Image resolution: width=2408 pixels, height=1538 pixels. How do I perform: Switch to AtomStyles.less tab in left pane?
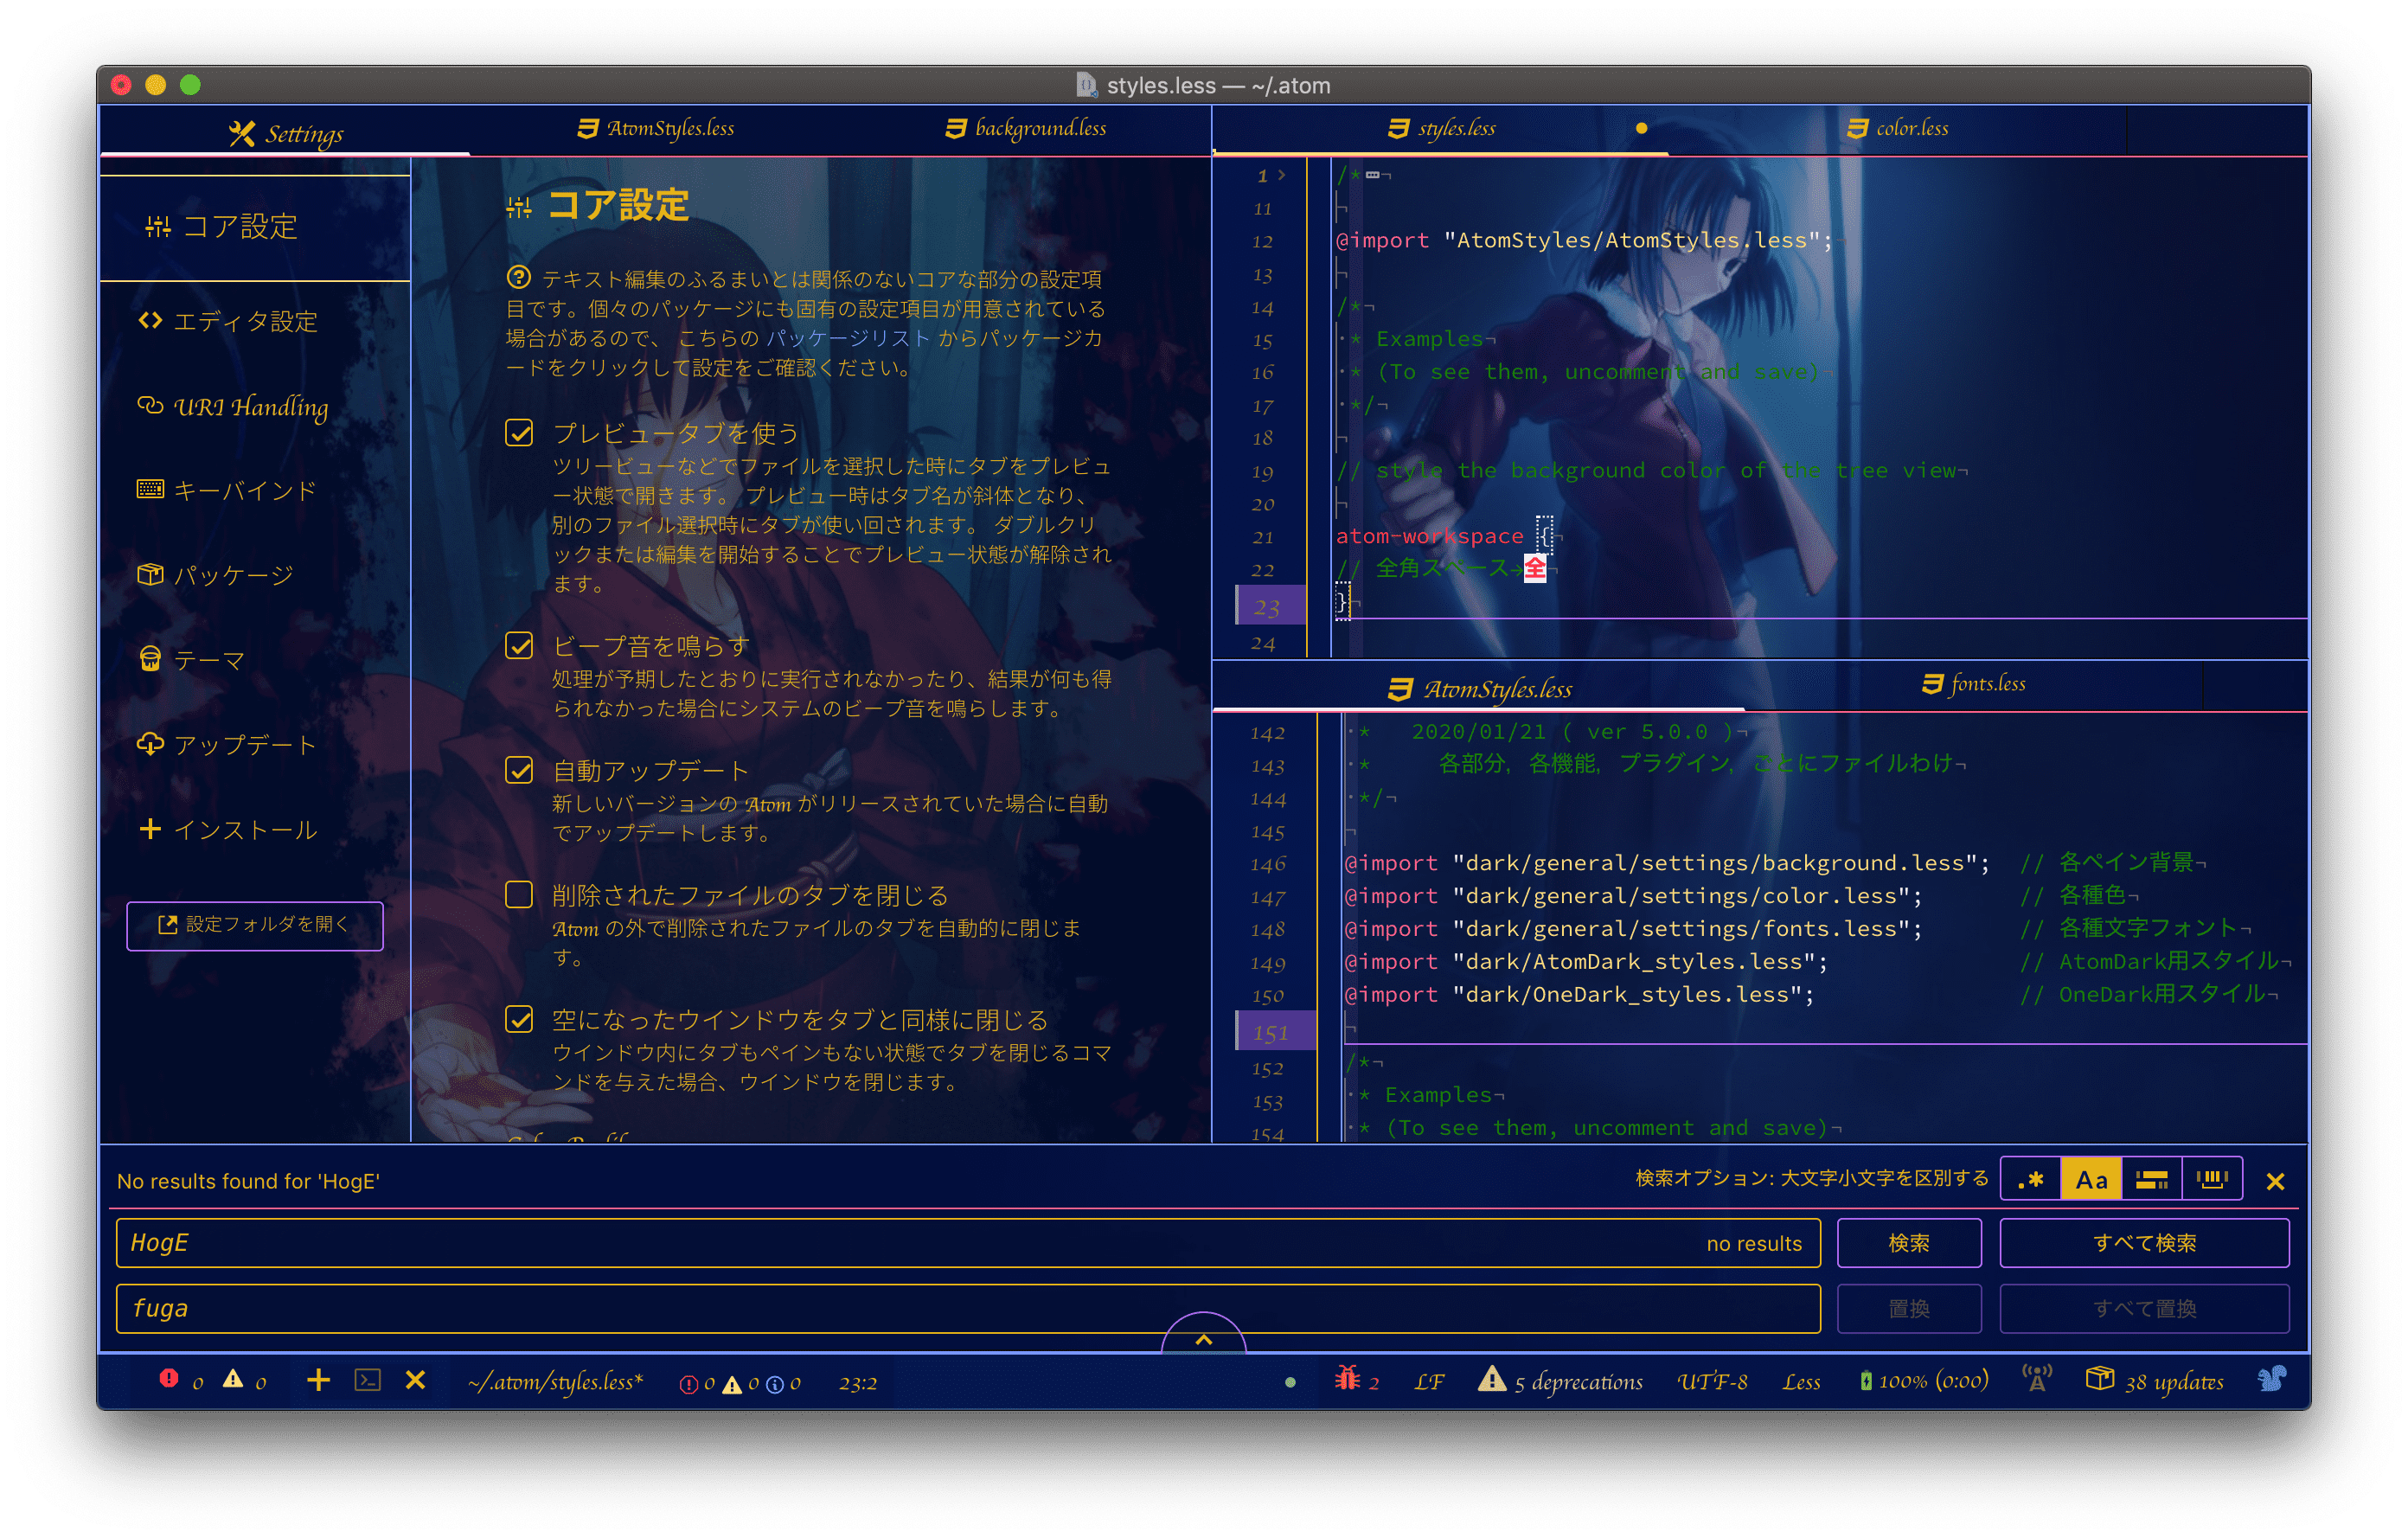656,129
